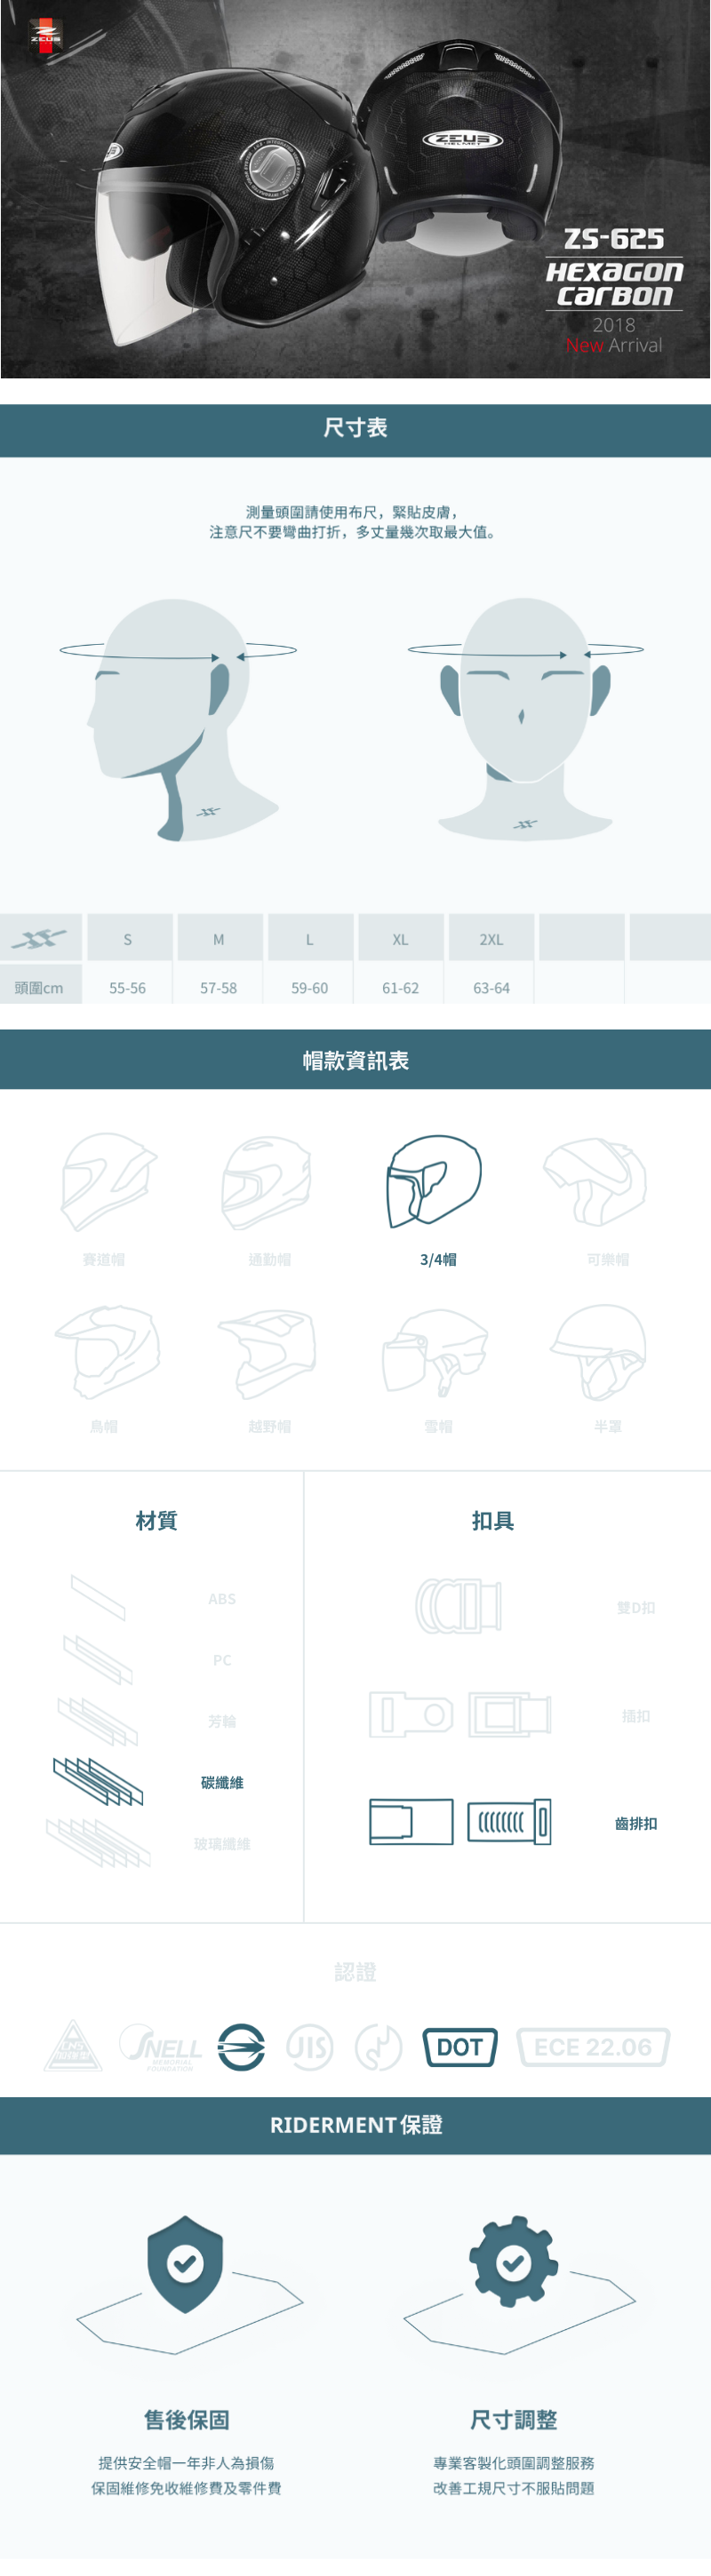The image size is (711, 2576).
Task: Click the highlighted 碳纖維 carbon fiber layers icon
Action: 98,1781
